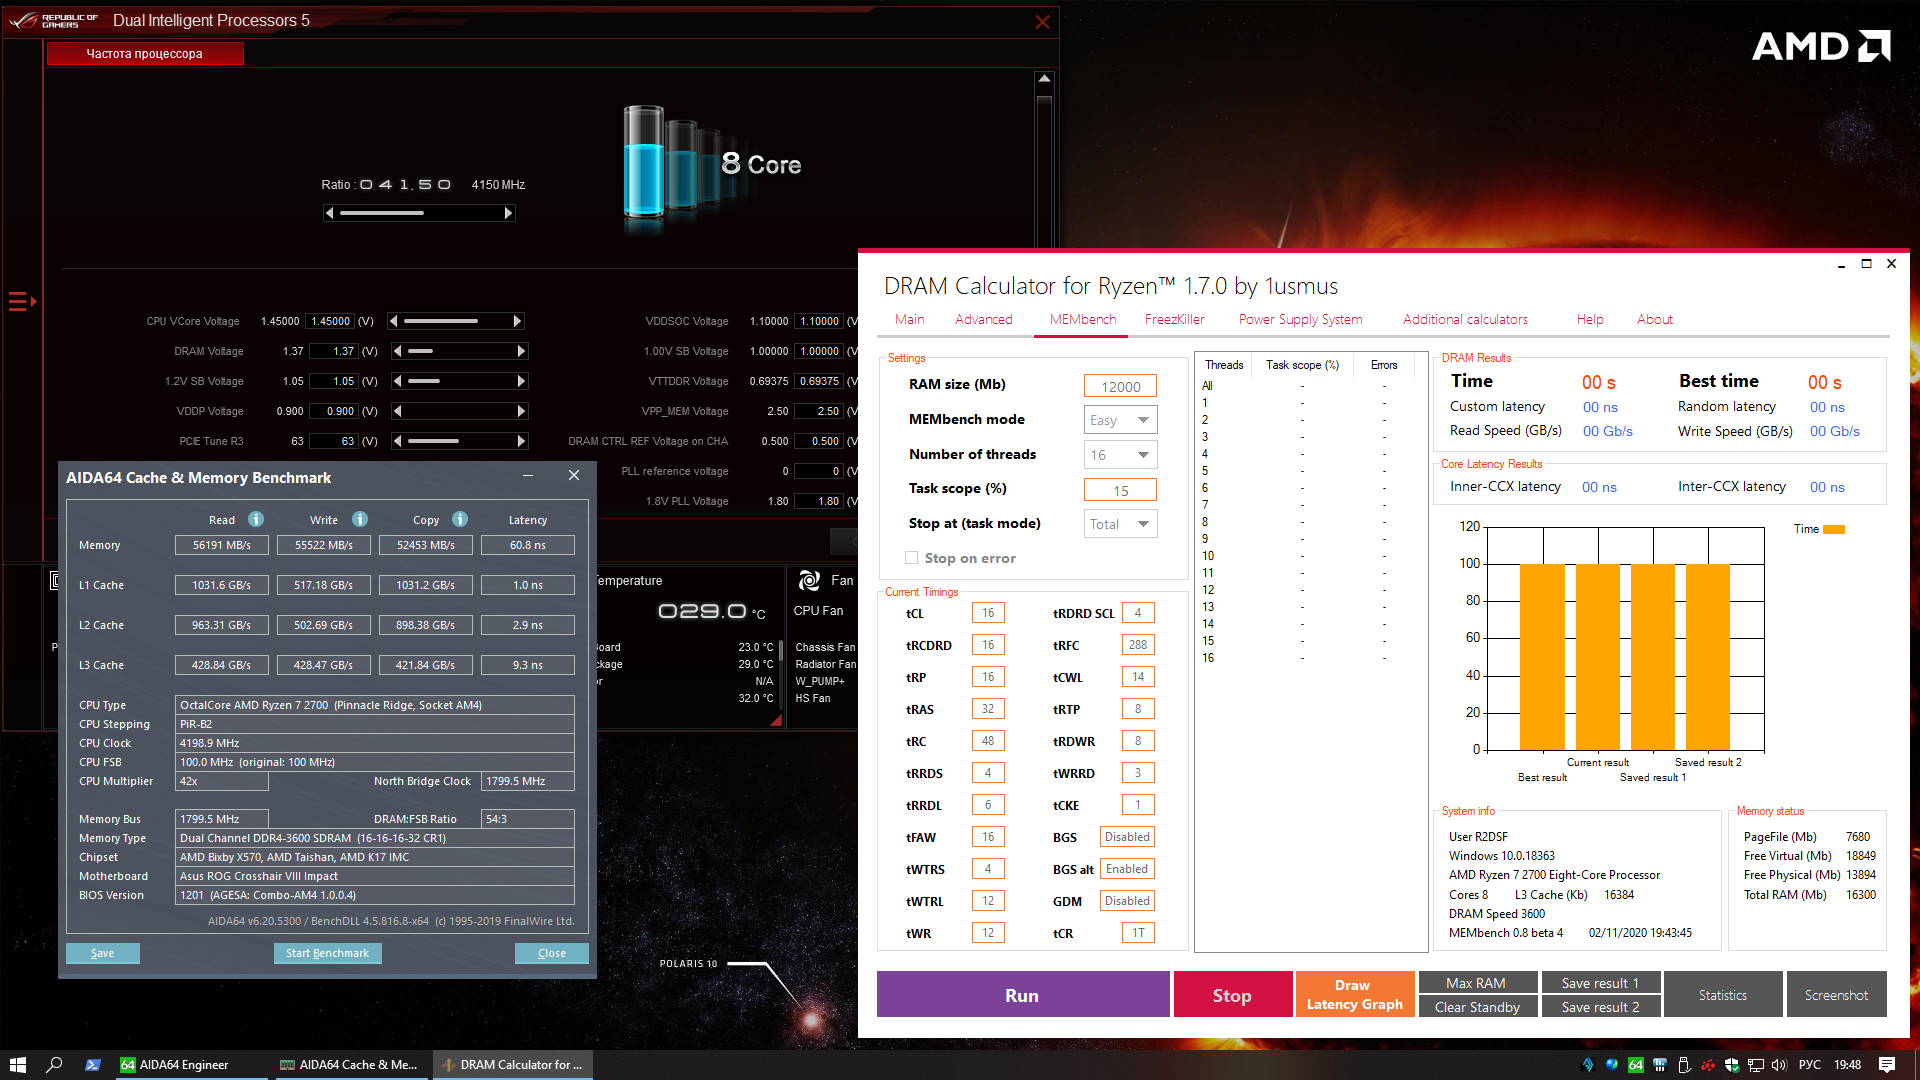Image resolution: width=1920 pixels, height=1080 pixels.
Task: Click the Fan section icon
Action: 809,580
